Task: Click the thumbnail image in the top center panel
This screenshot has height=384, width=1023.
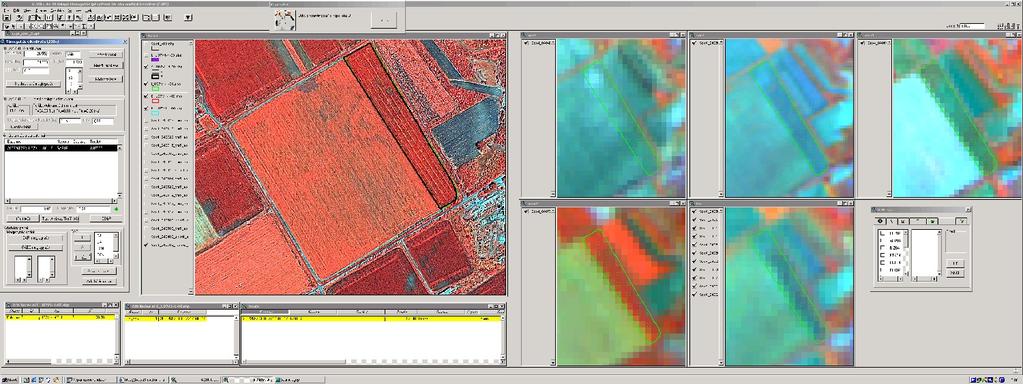Action: [x=284, y=20]
